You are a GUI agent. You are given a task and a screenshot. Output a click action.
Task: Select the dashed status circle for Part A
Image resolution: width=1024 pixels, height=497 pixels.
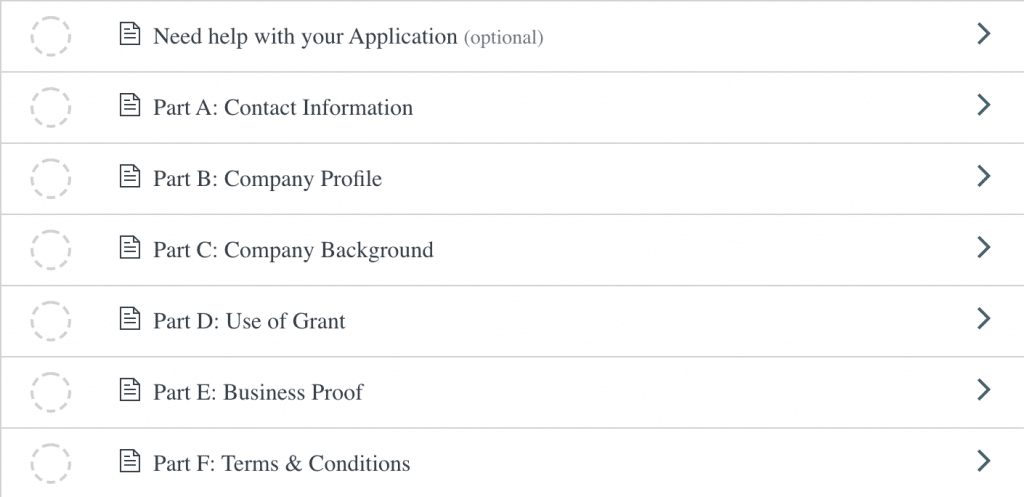click(x=50, y=107)
